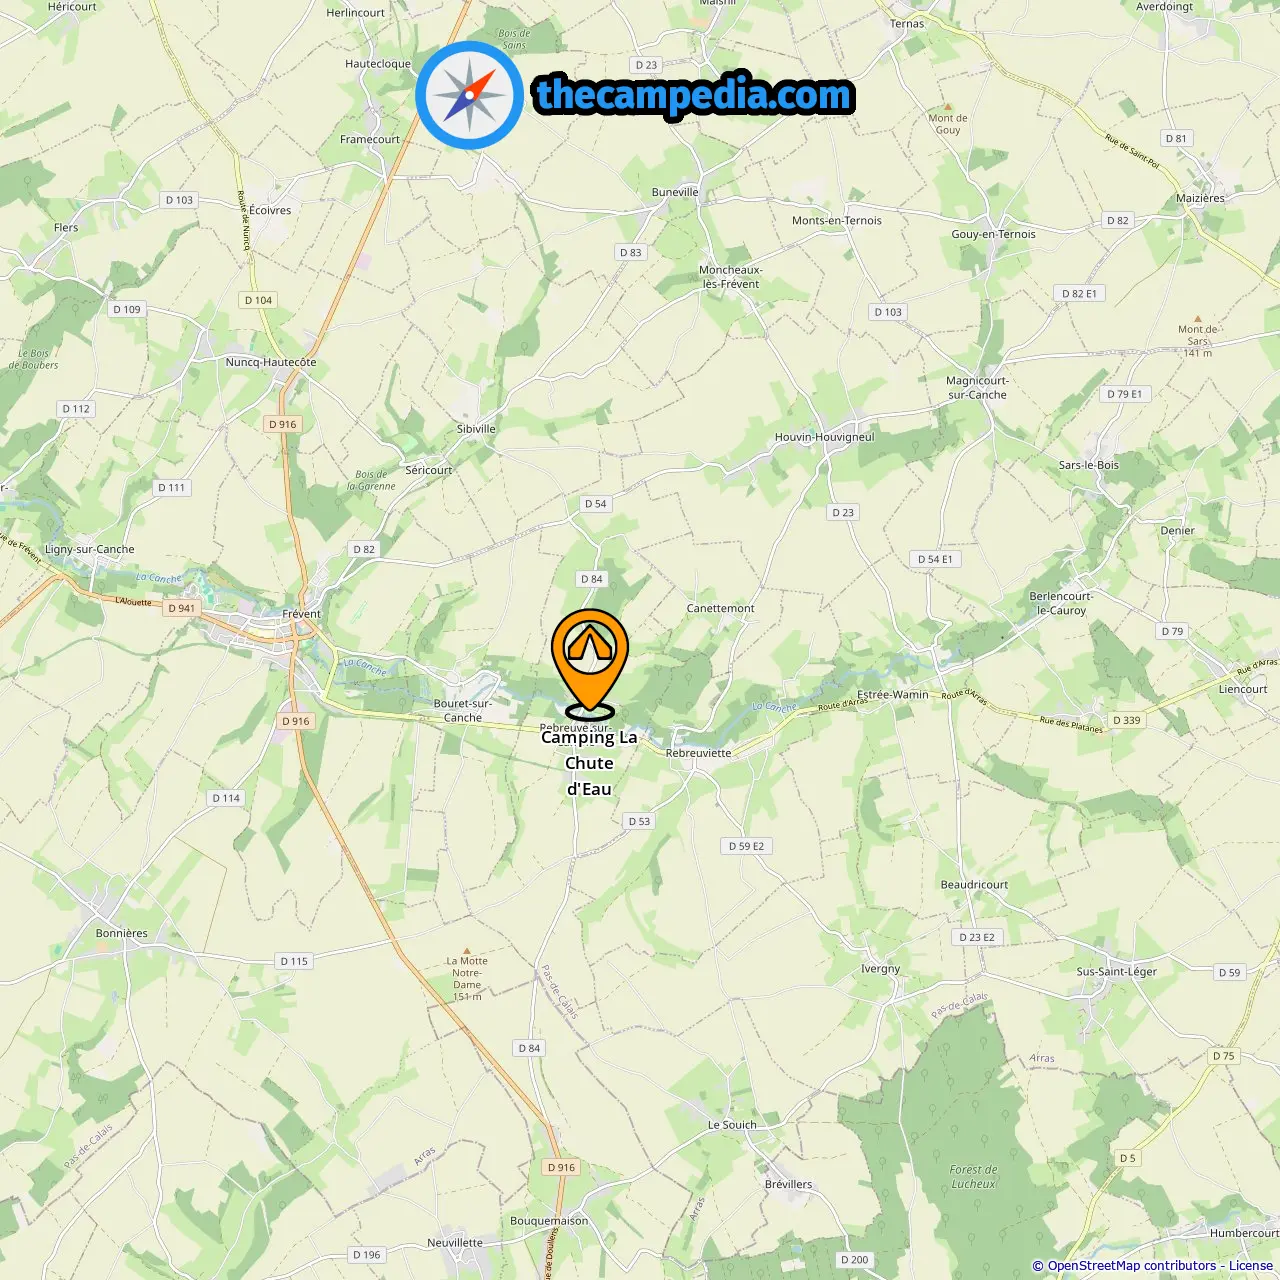Image resolution: width=1280 pixels, height=1280 pixels.
Task: Select the Rebreuviette village label
Action: 699,753
